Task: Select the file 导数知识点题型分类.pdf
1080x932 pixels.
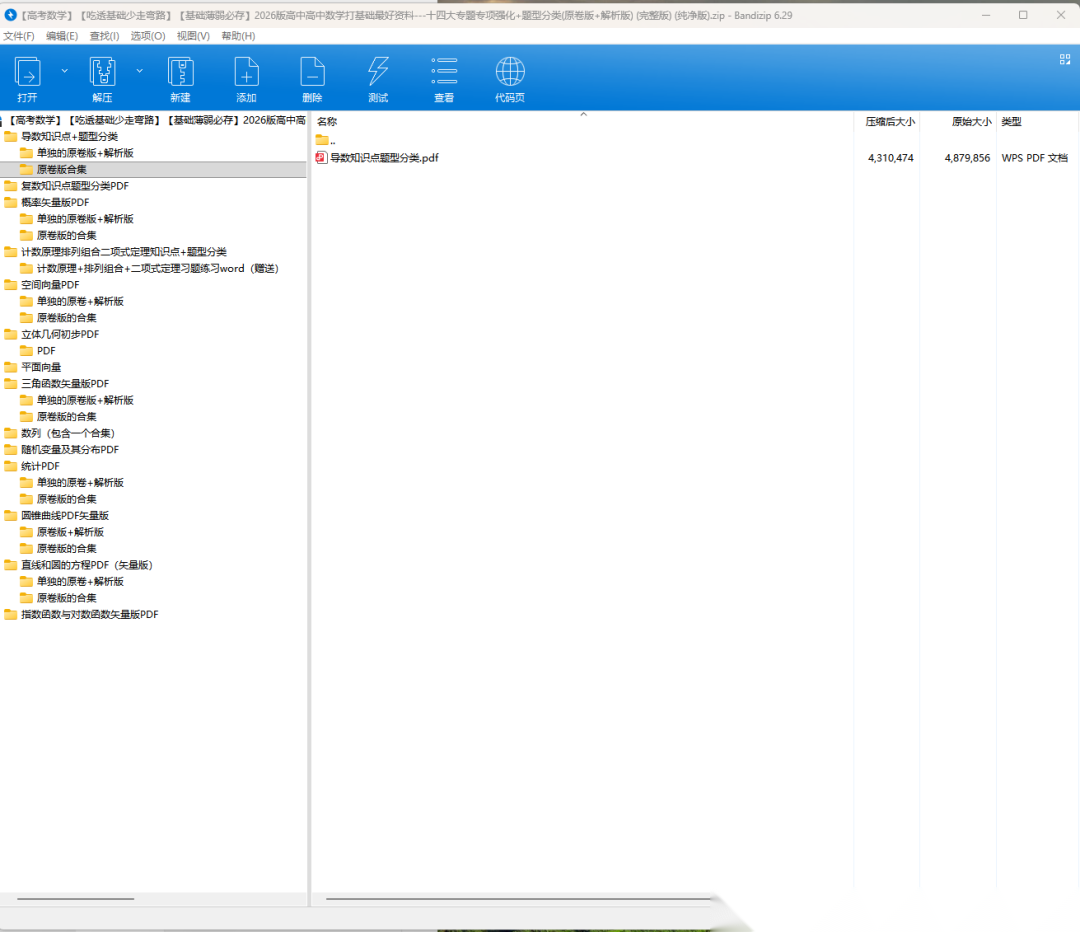Action: (384, 158)
